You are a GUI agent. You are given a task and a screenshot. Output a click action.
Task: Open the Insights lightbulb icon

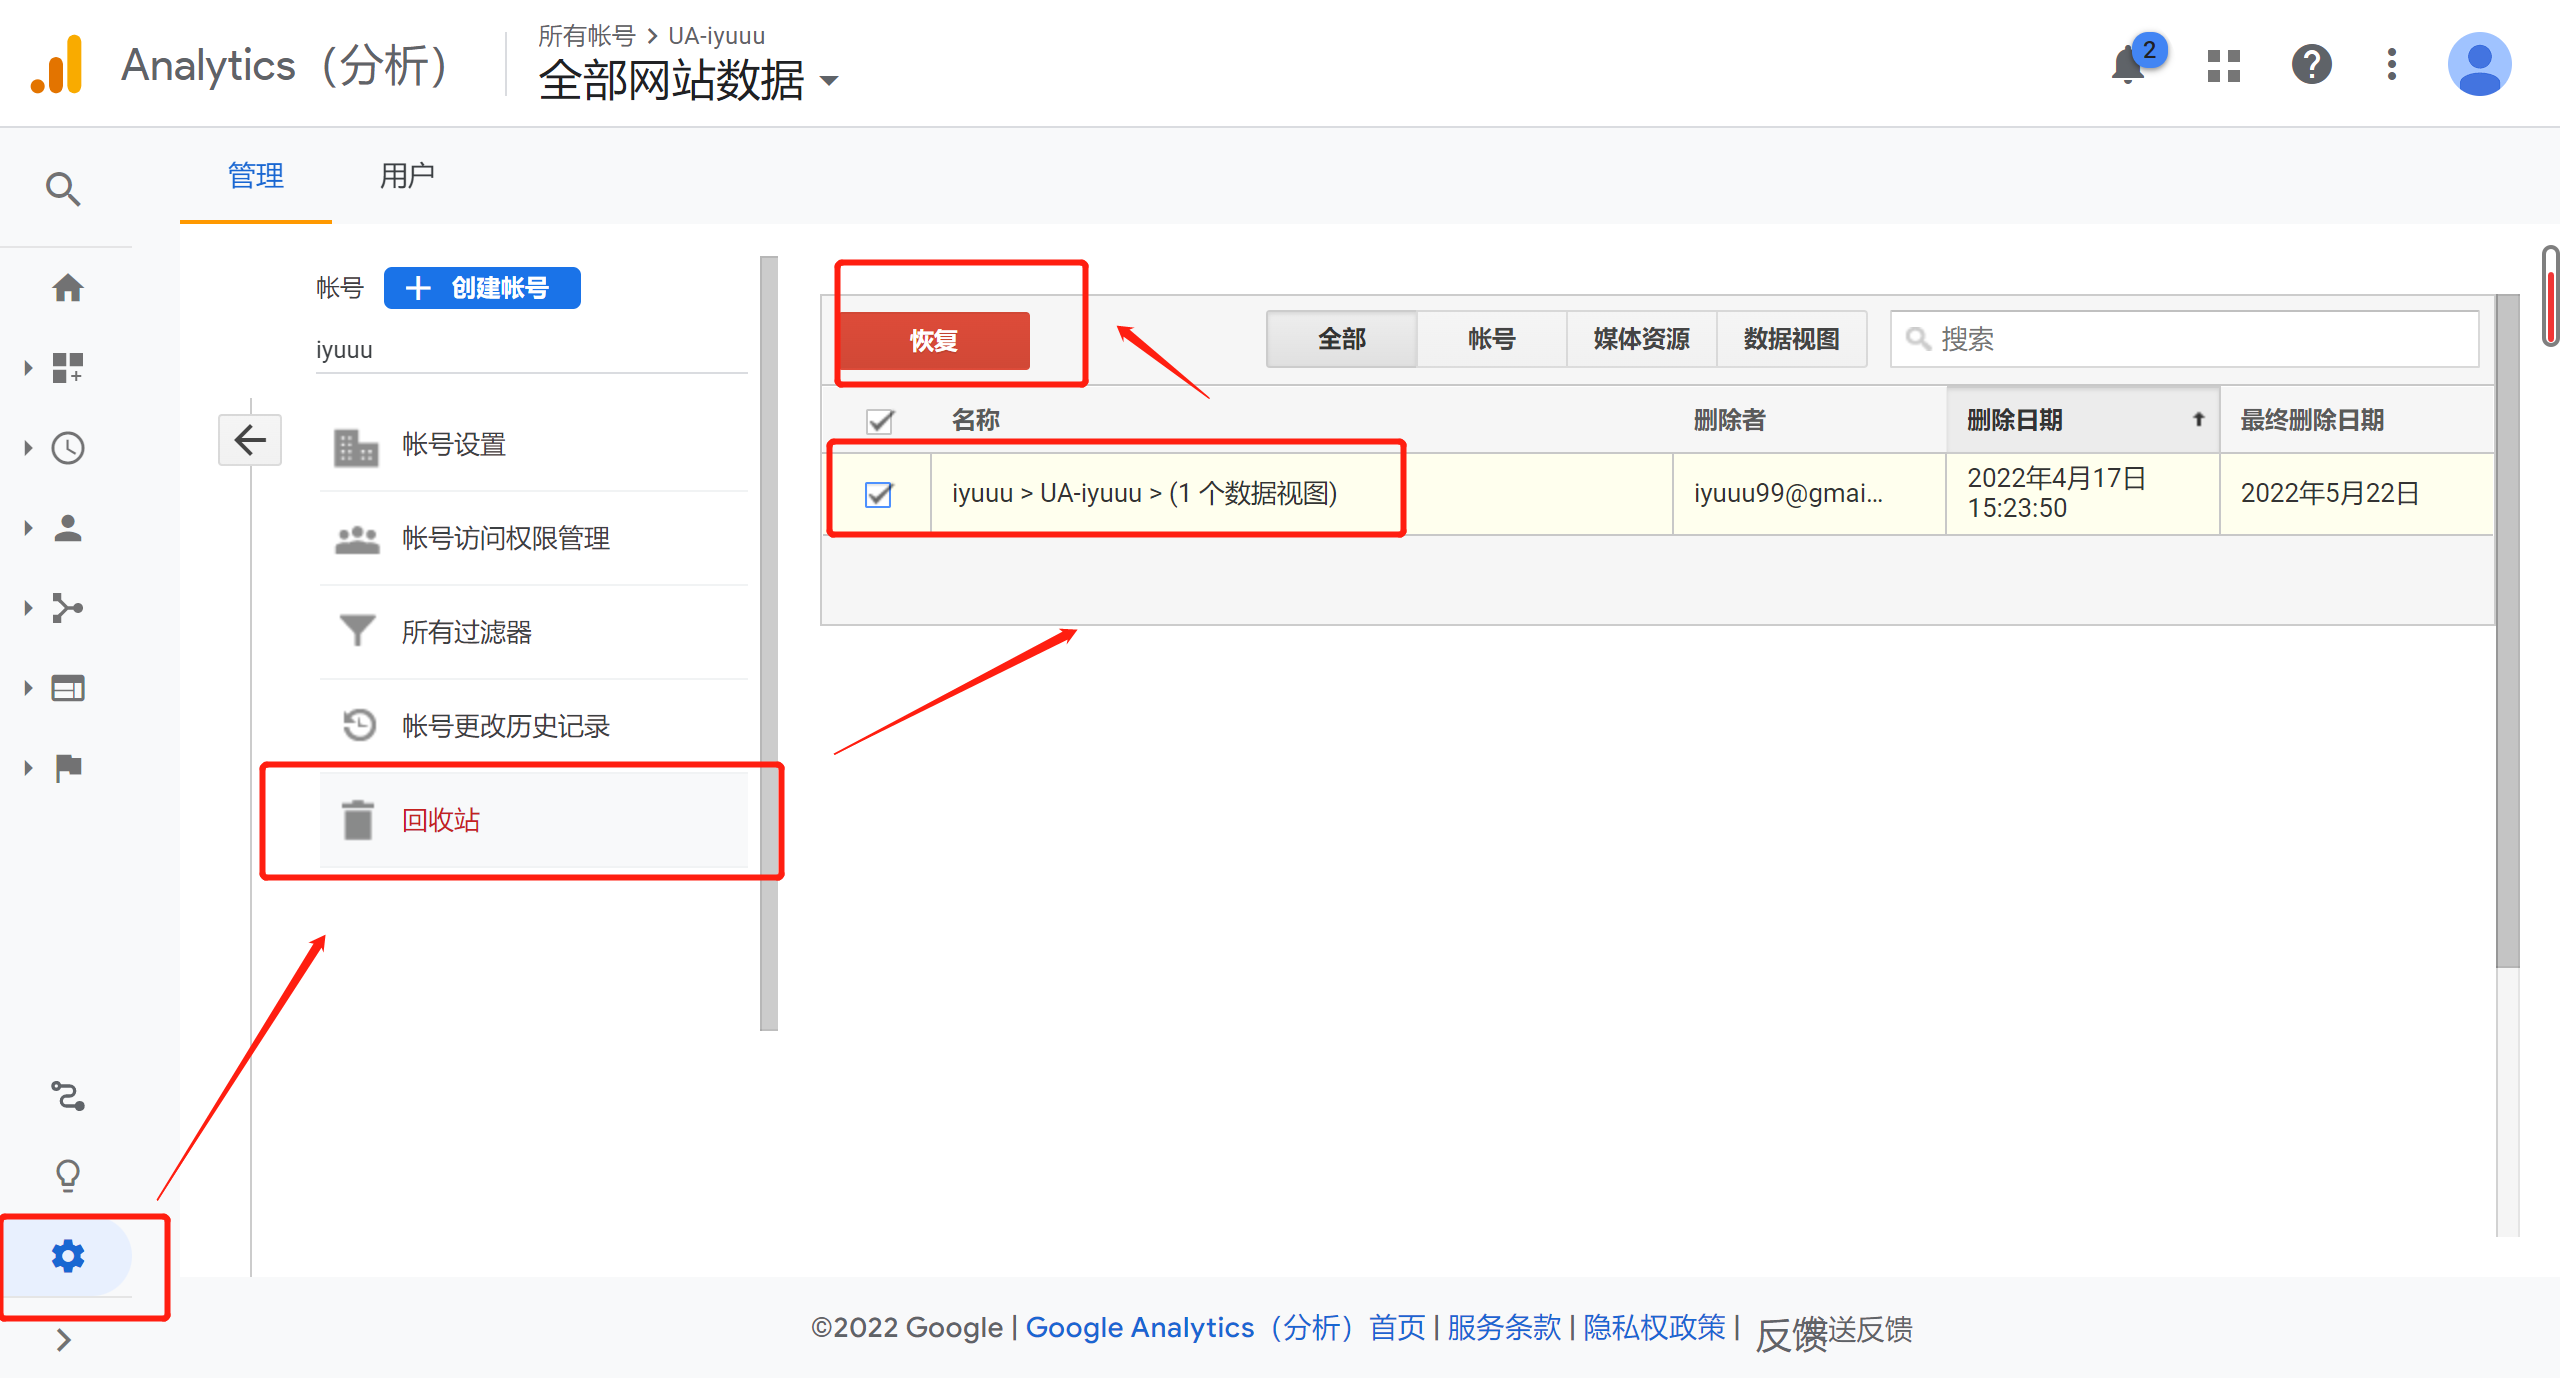(67, 1174)
